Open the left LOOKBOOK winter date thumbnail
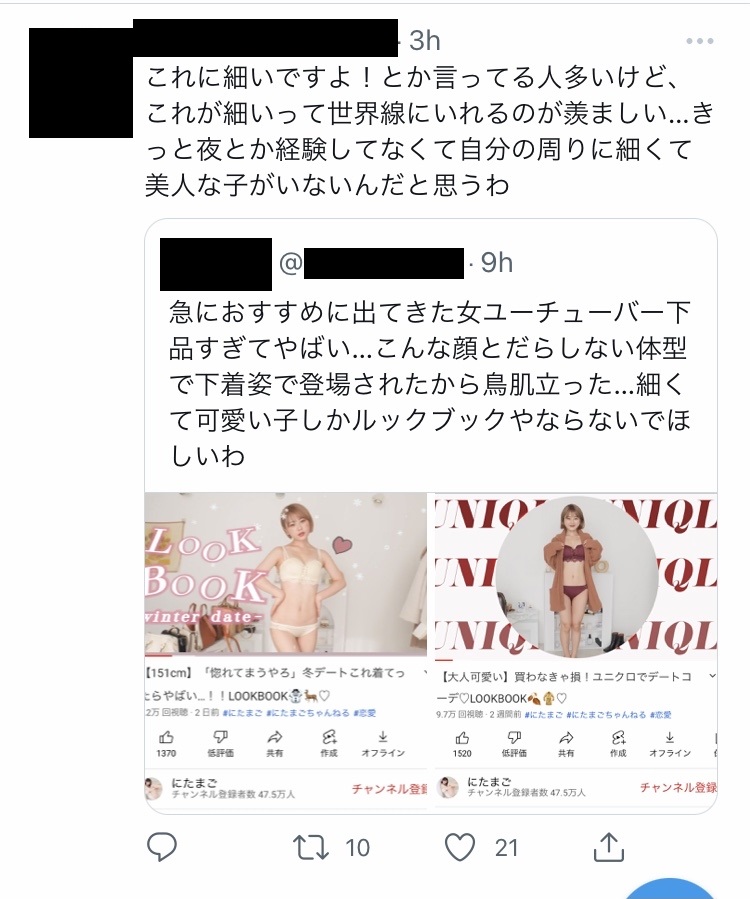Image resolution: width=750 pixels, height=899 pixels. click(286, 573)
